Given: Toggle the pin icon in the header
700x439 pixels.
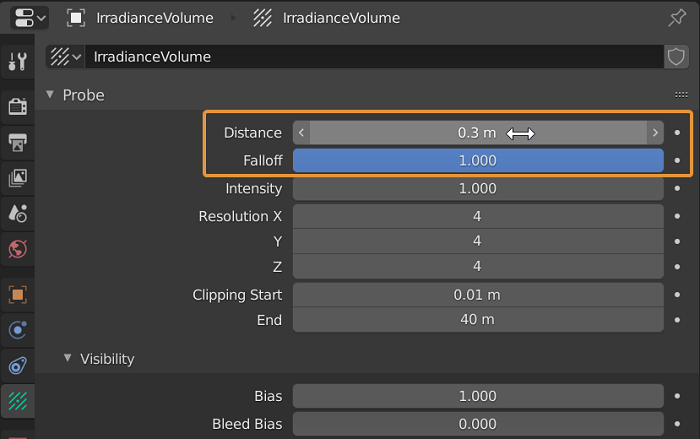Looking at the screenshot, I should [x=678, y=18].
